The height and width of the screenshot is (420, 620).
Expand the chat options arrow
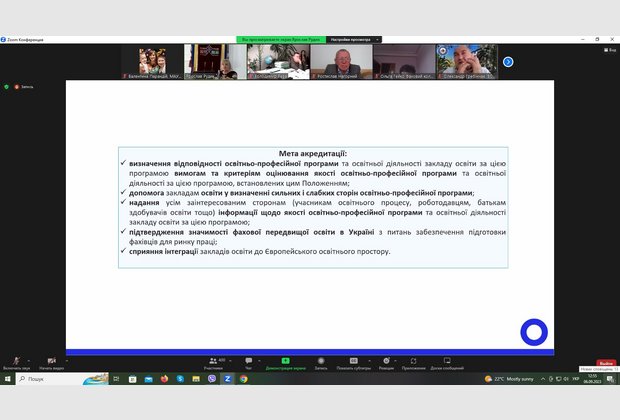(x=259, y=361)
